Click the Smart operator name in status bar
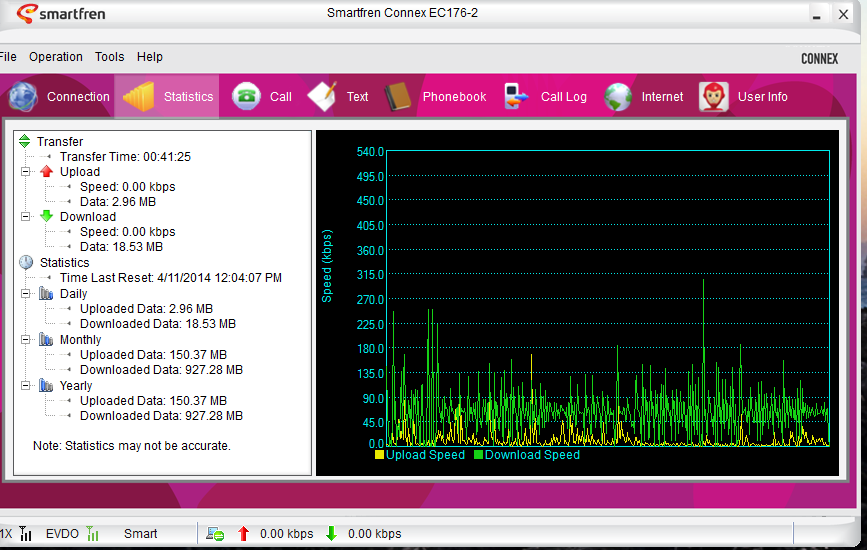The image size is (867, 550). coord(140,533)
